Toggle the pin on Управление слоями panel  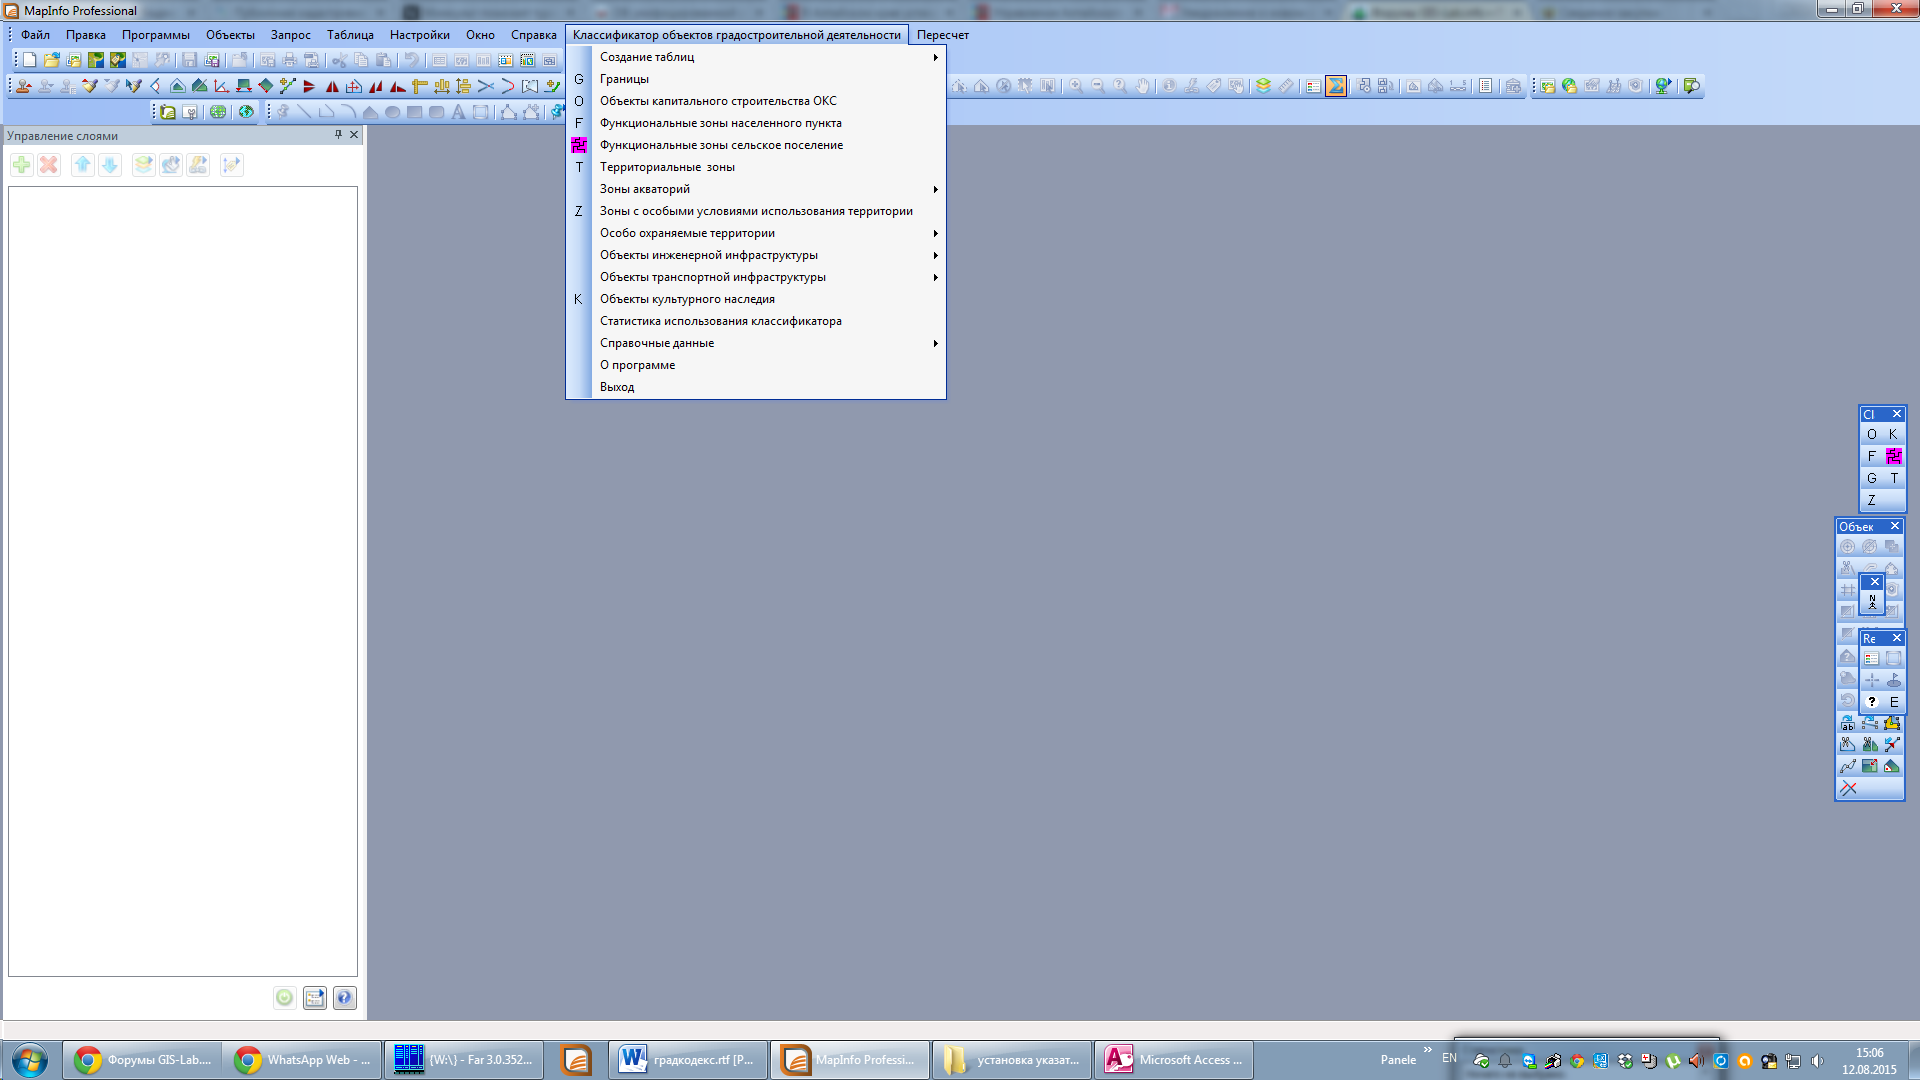coord(338,135)
